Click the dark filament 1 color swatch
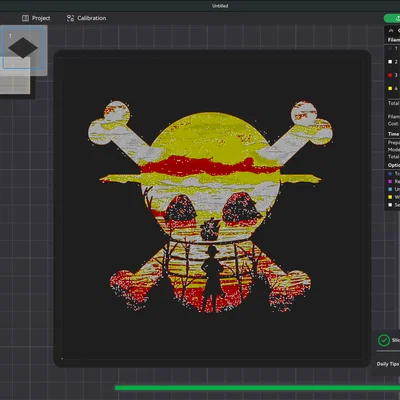Image resolution: width=400 pixels, height=400 pixels. point(390,49)
